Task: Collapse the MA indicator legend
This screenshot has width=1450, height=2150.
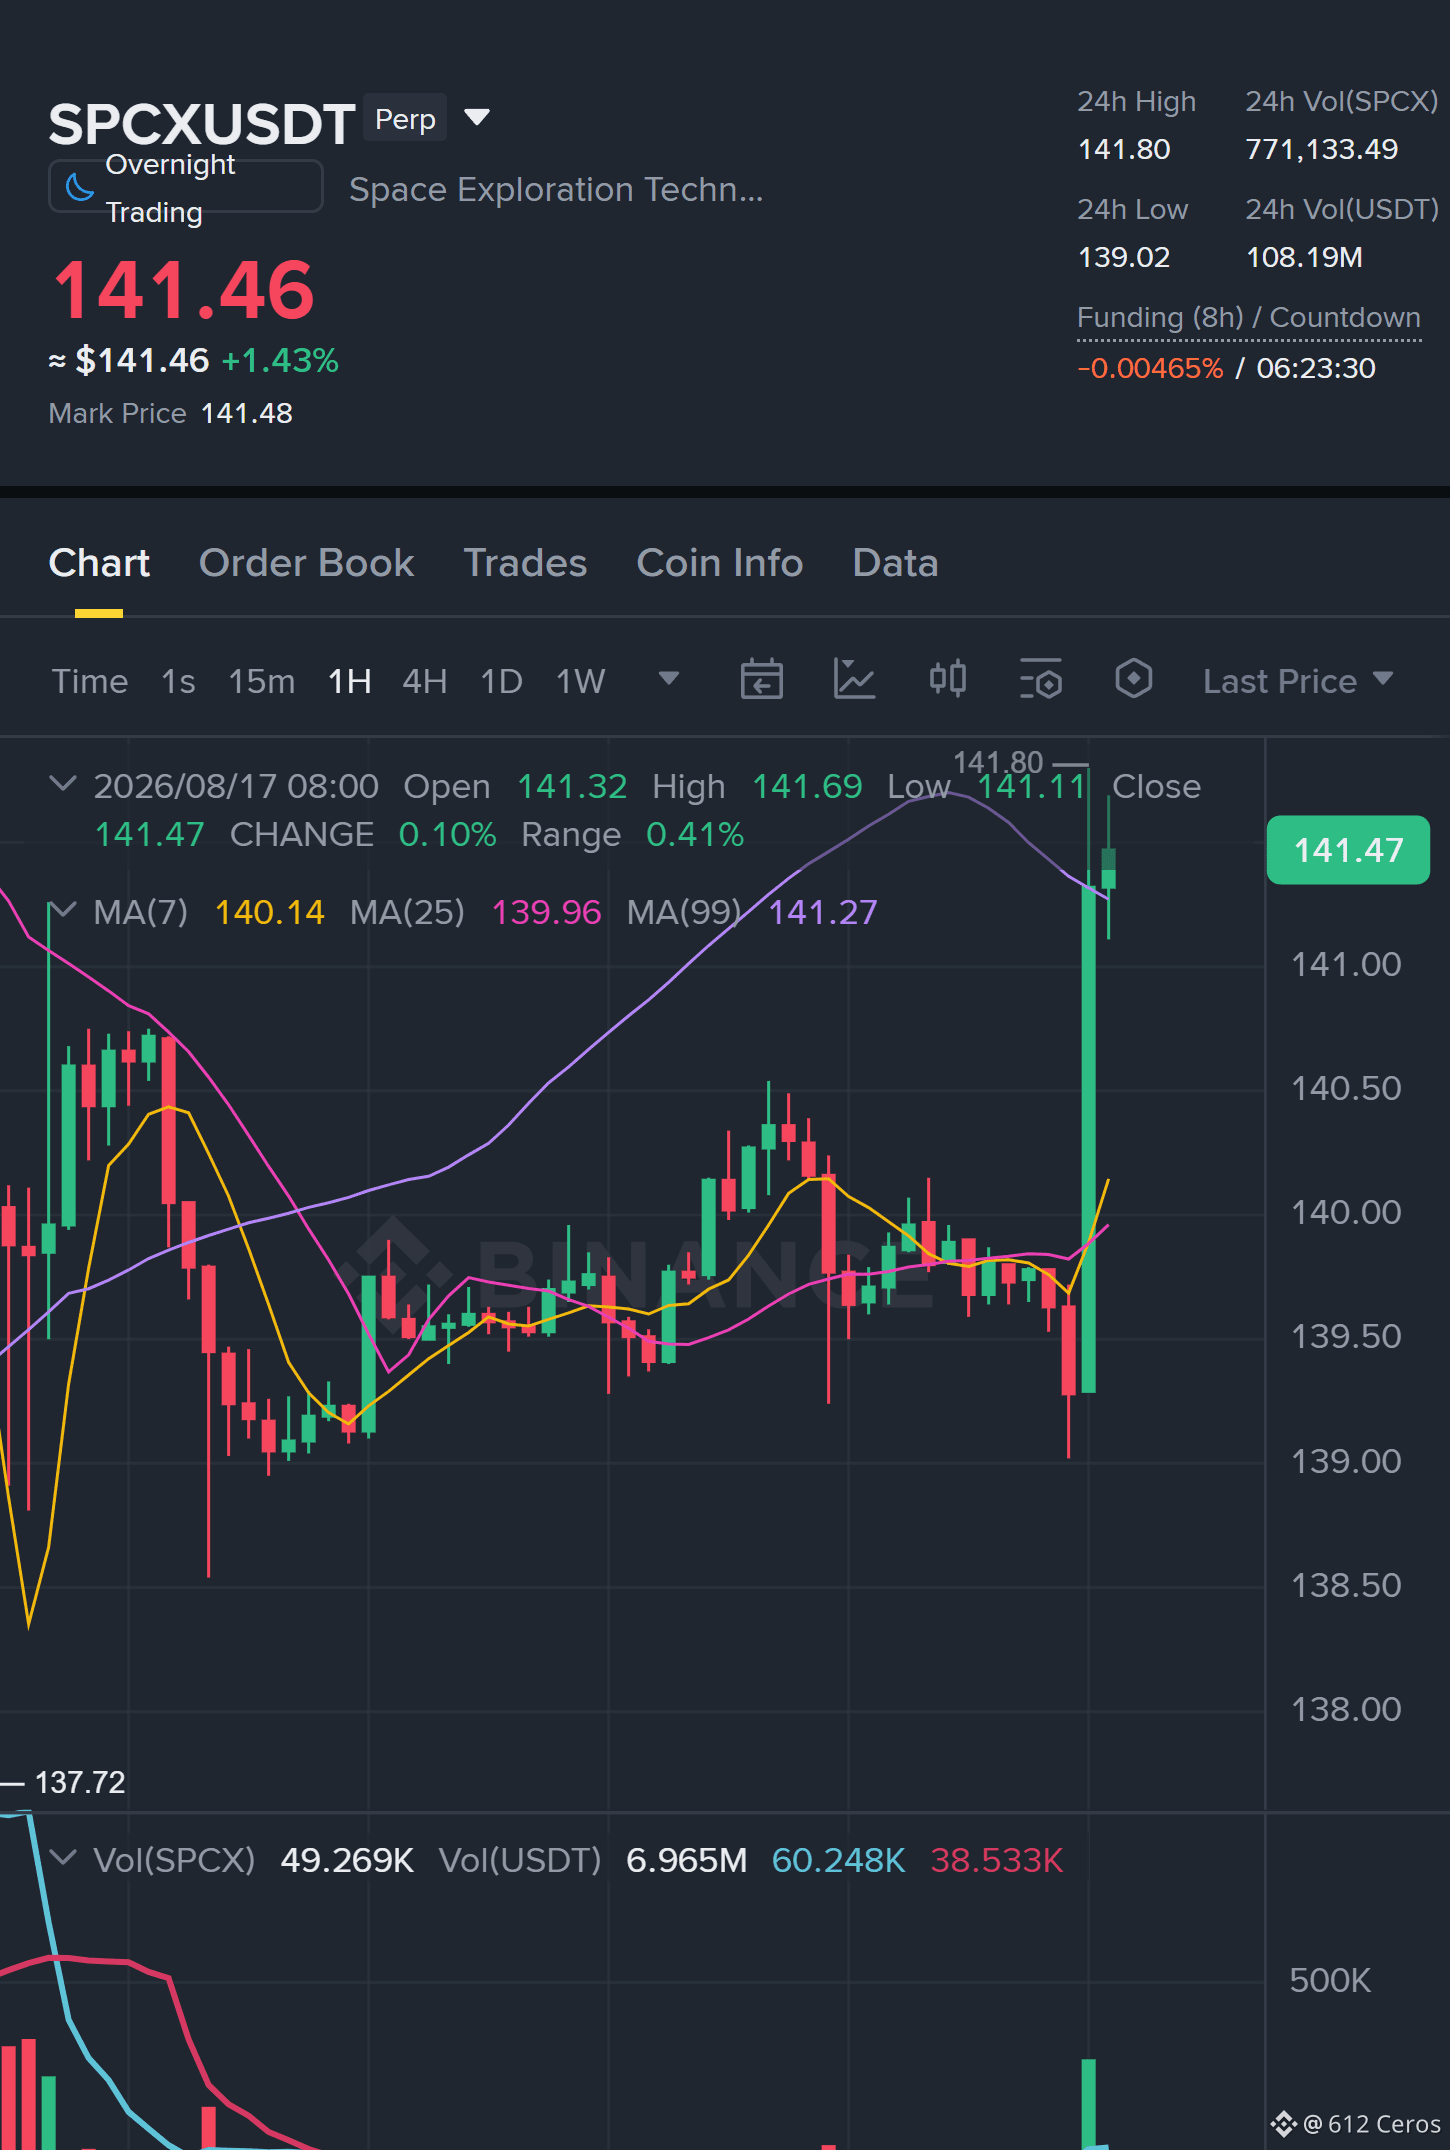Action: [x=63, y=910]
